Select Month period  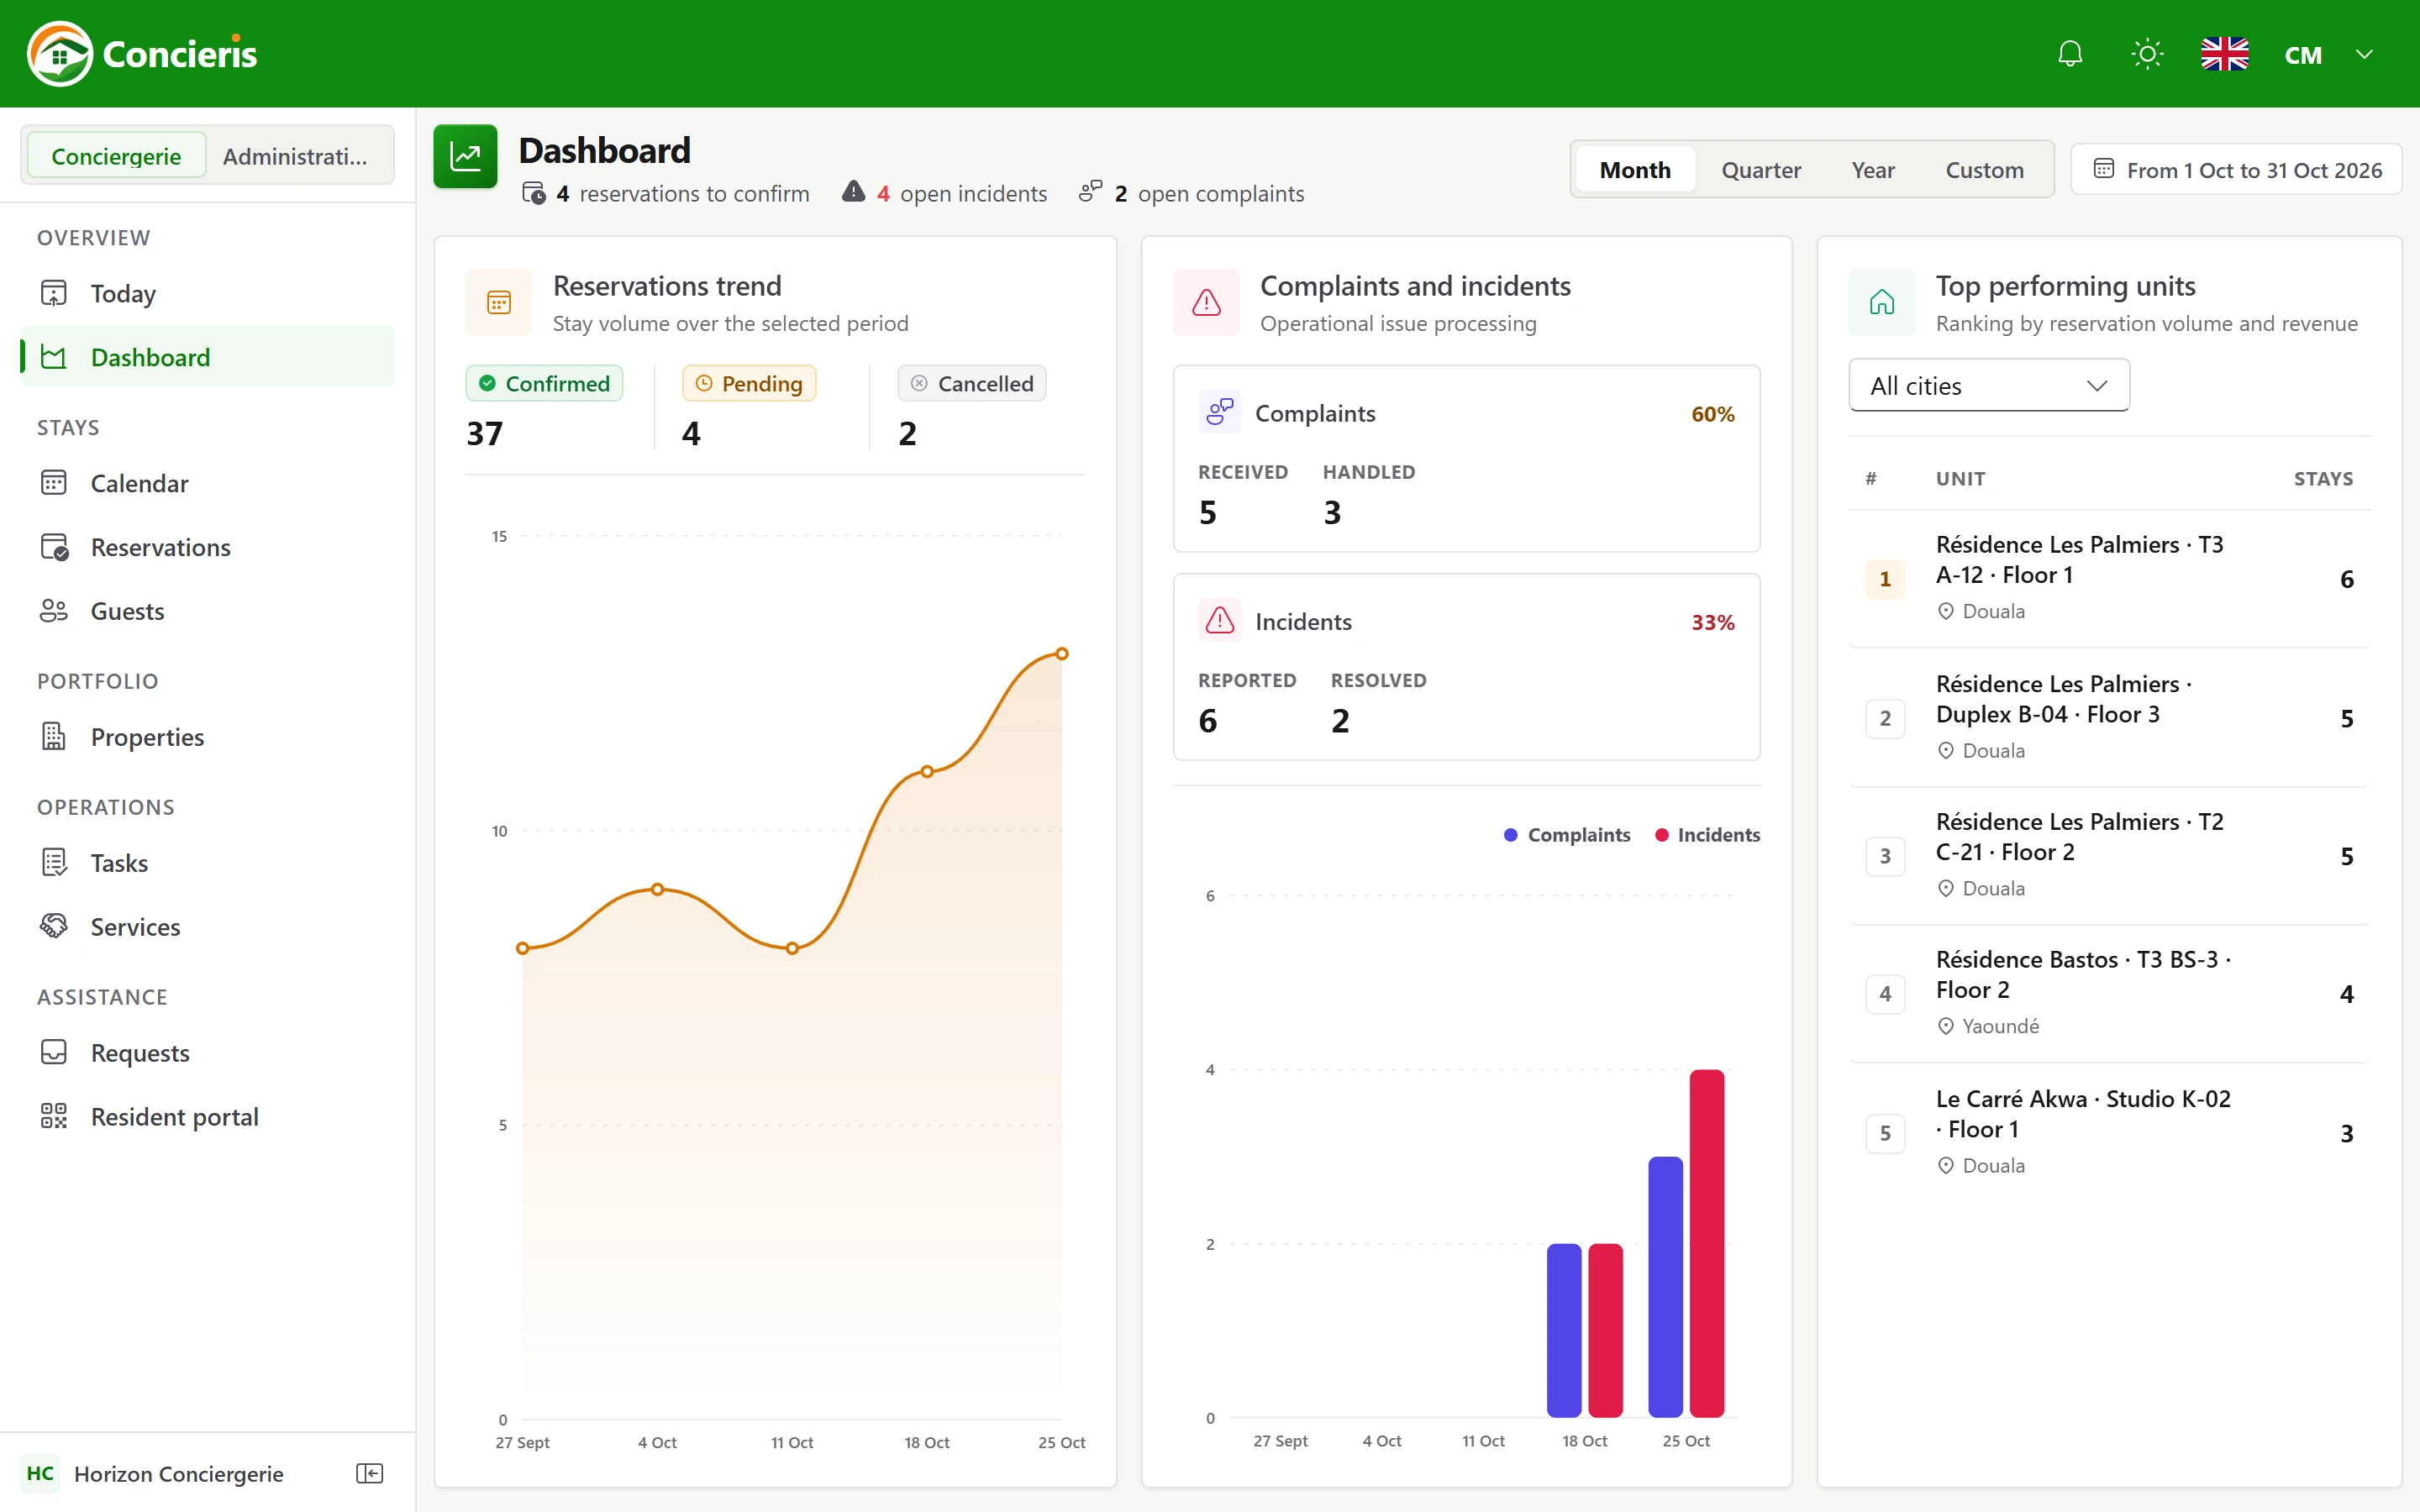click(1635, 170)
